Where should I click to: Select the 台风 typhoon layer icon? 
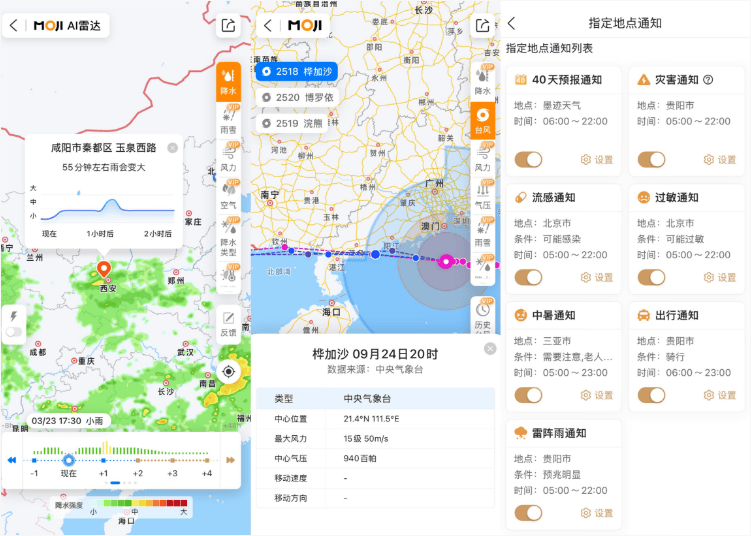[483, 120]
